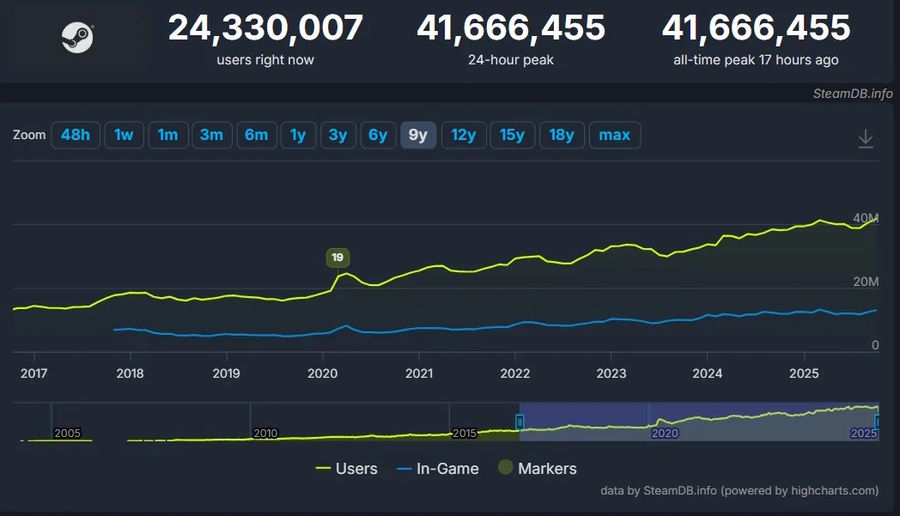Hide the In-Game series in legend

(437, 468)
